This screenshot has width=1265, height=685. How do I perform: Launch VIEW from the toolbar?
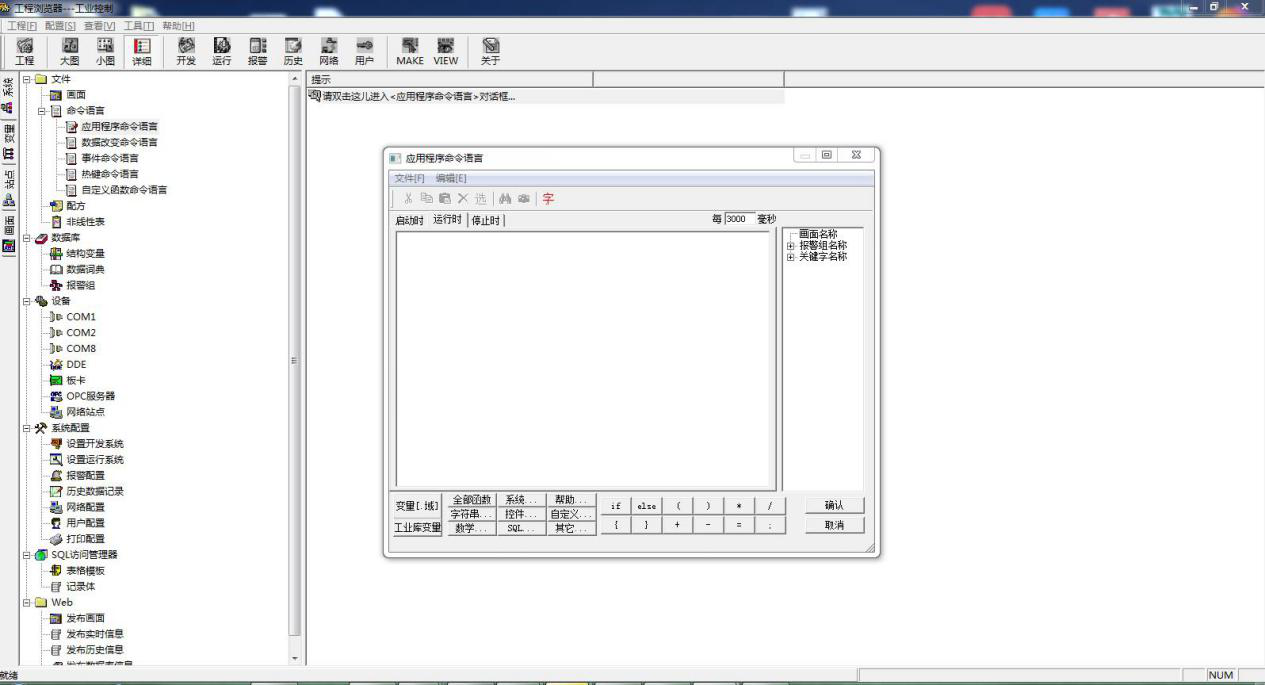point(445,51)
